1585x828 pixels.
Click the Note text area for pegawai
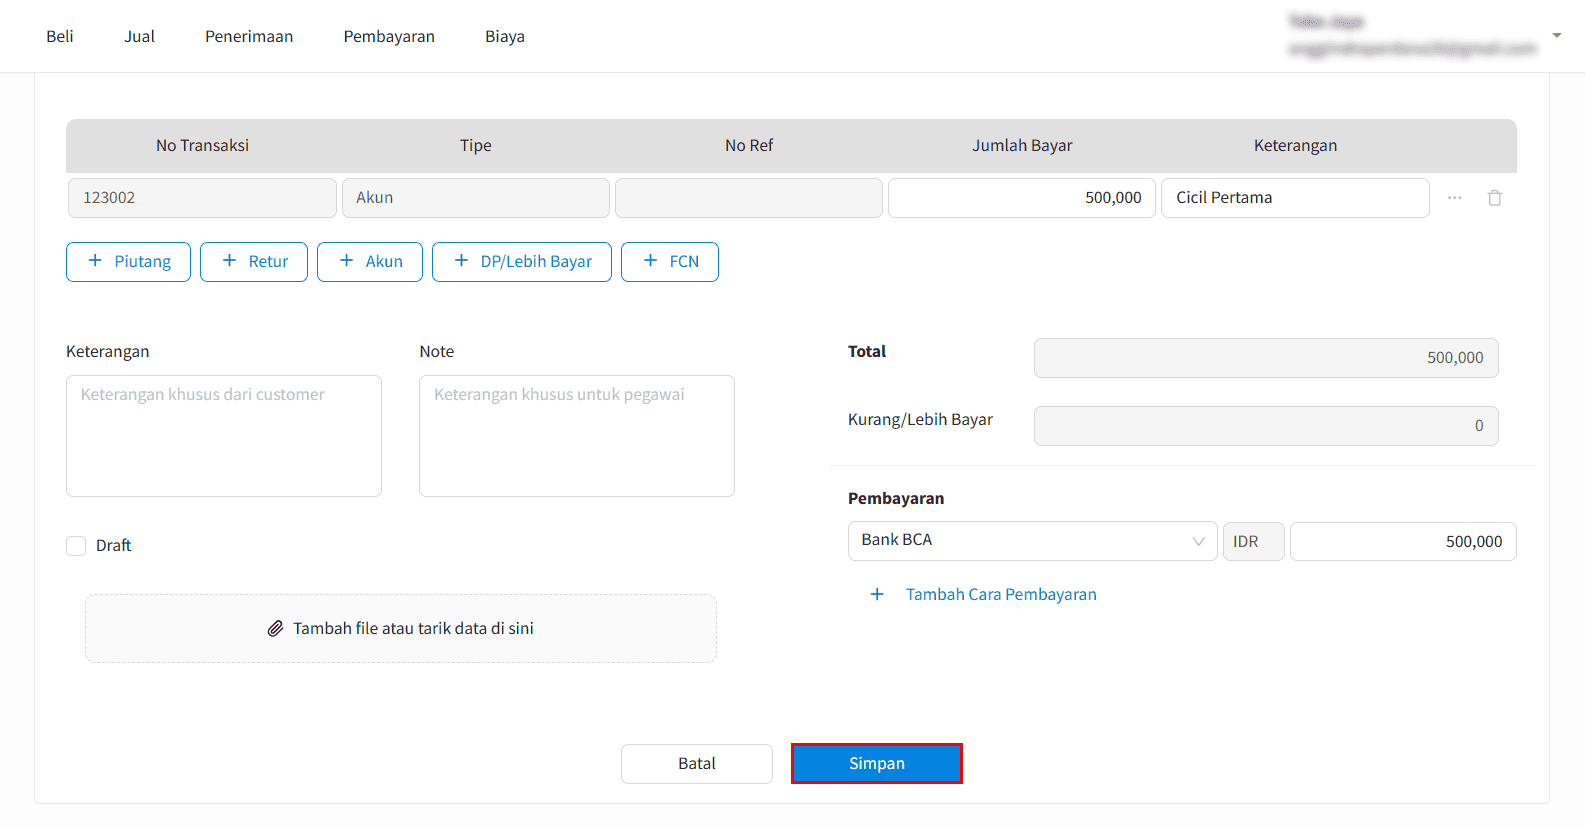(x=577, y=436)
